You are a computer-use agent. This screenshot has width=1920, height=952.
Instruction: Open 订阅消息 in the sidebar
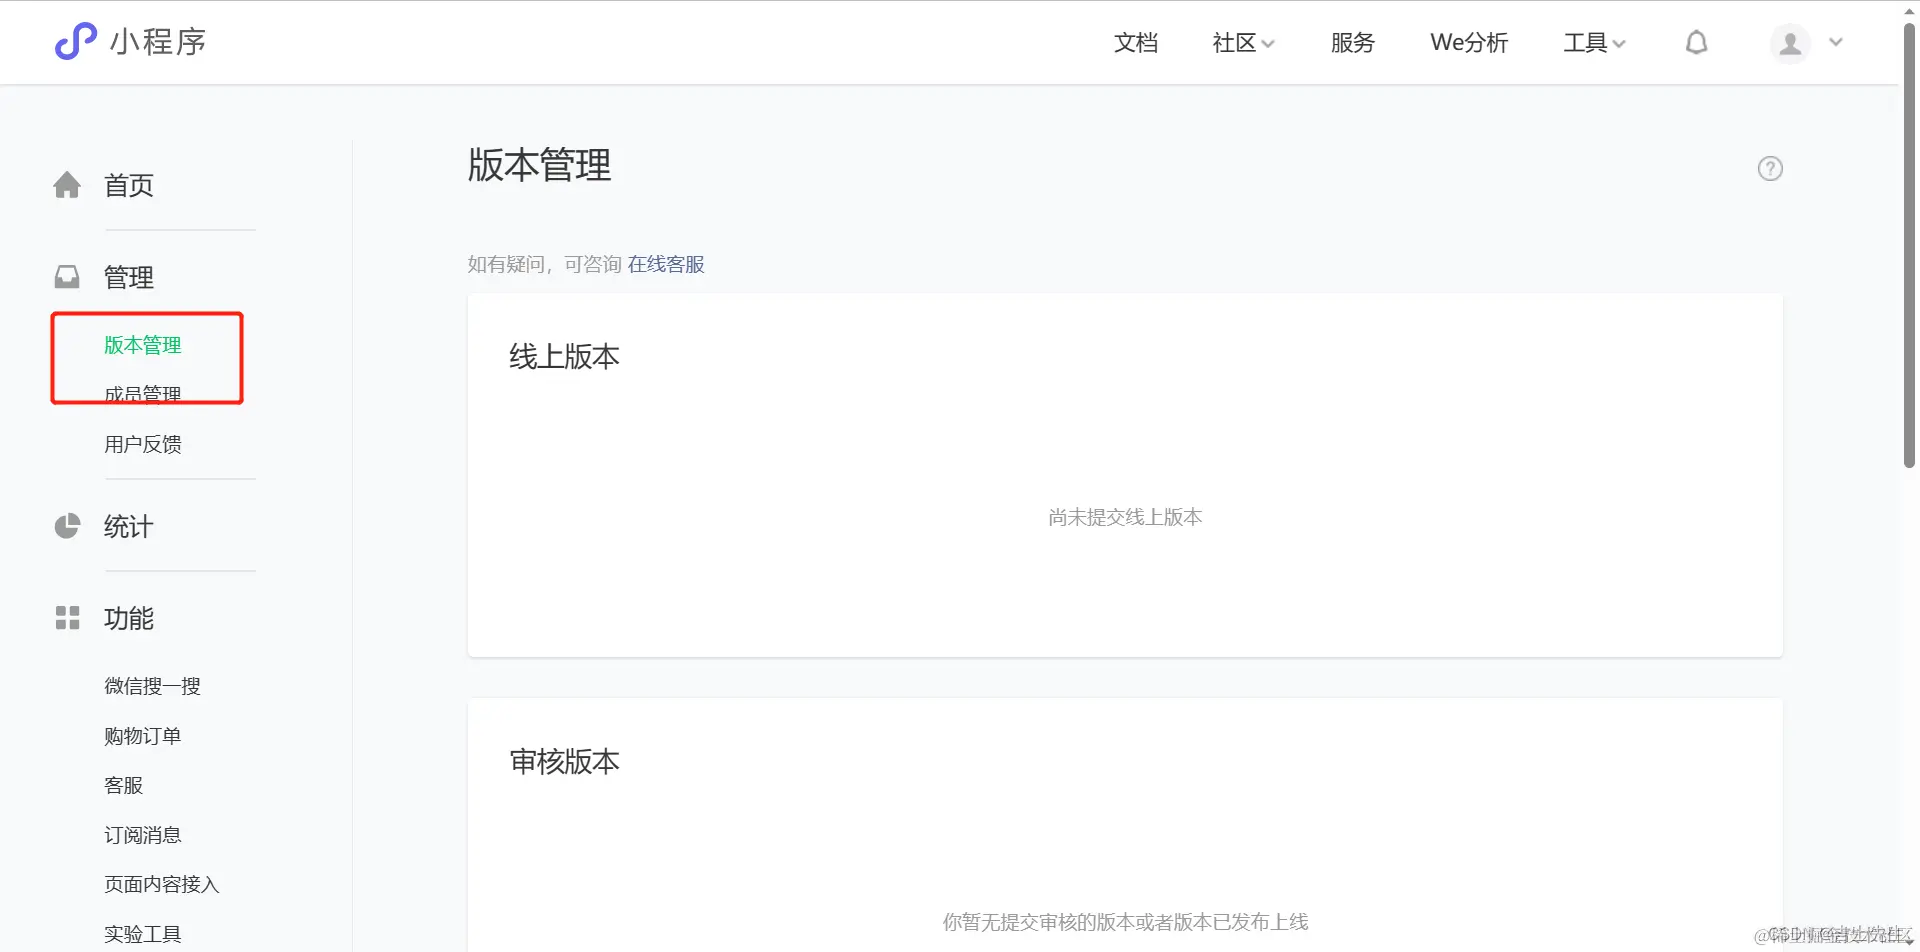click(143, 835)
